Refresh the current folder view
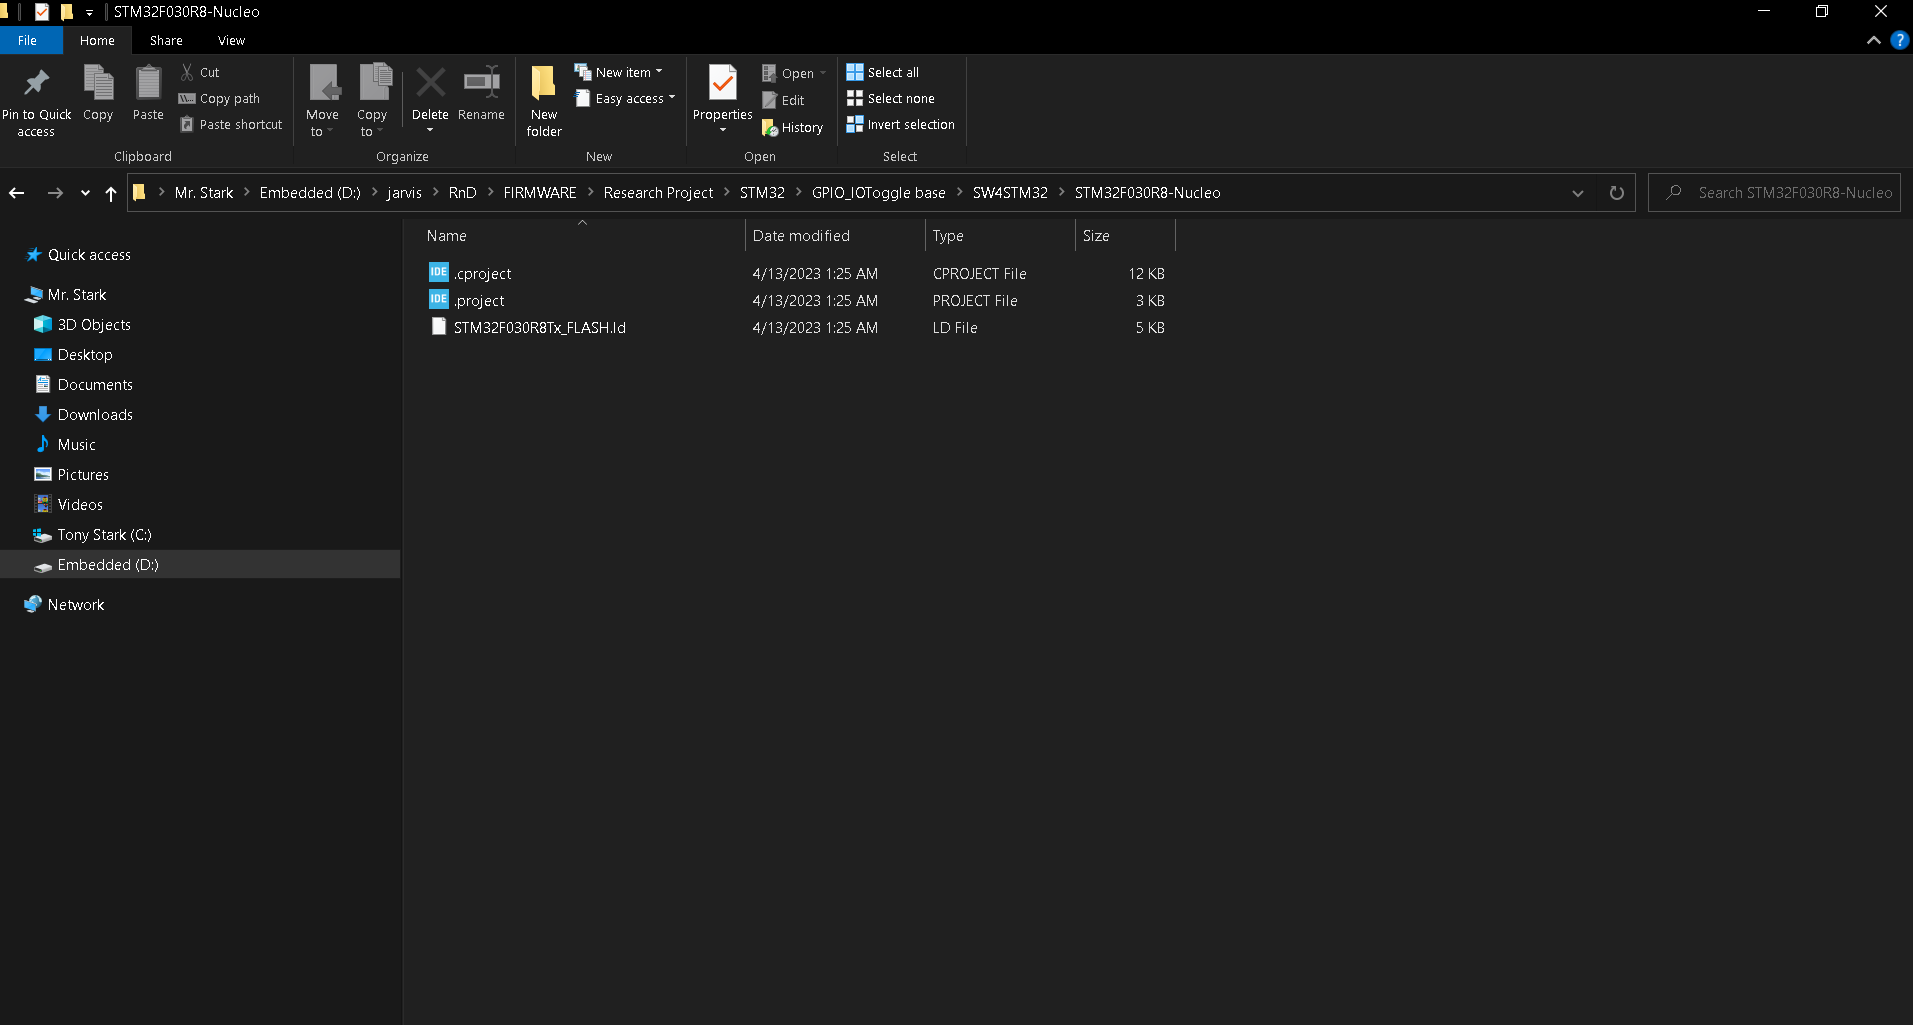The image size is (1915, 1025). 1617,193
